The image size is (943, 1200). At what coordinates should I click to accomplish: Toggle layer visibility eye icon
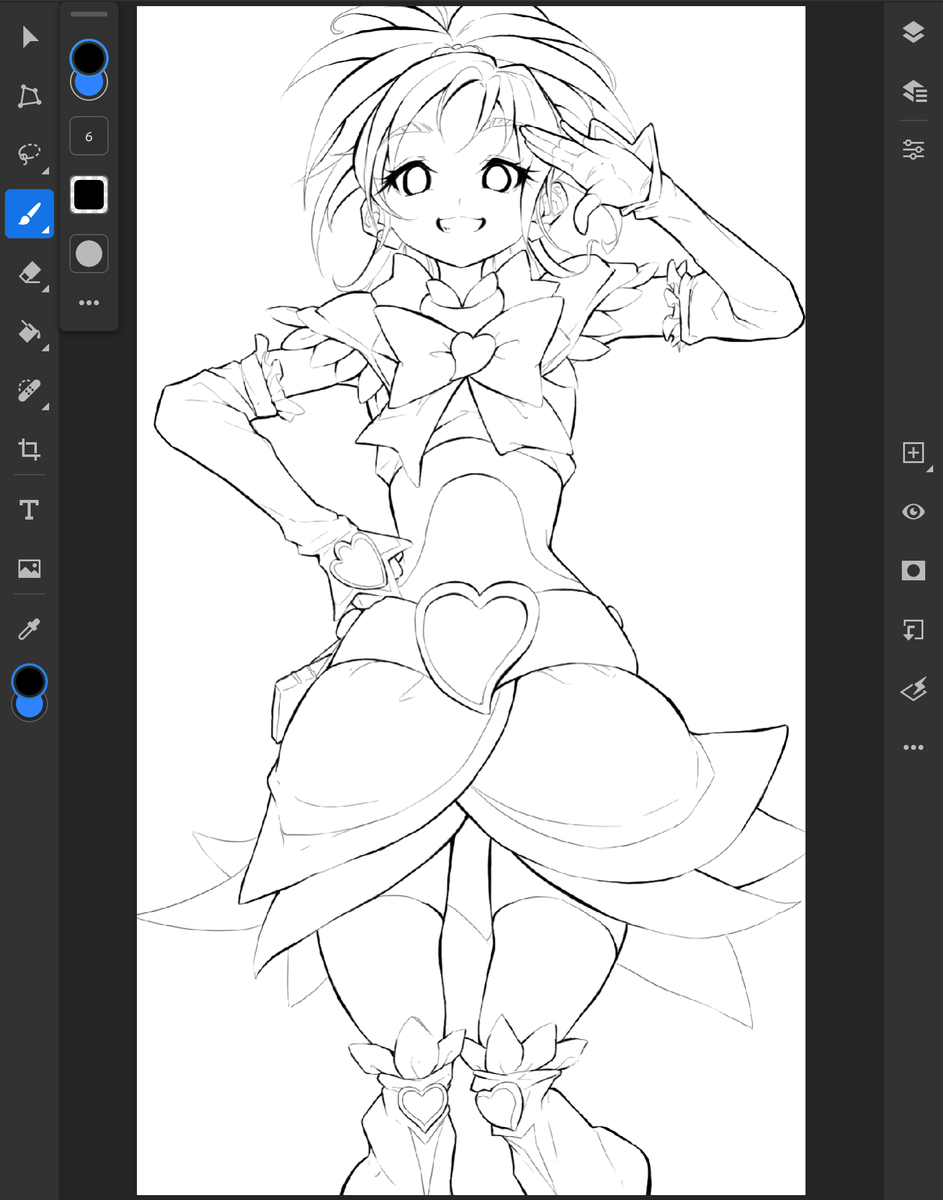pos(913,511)
